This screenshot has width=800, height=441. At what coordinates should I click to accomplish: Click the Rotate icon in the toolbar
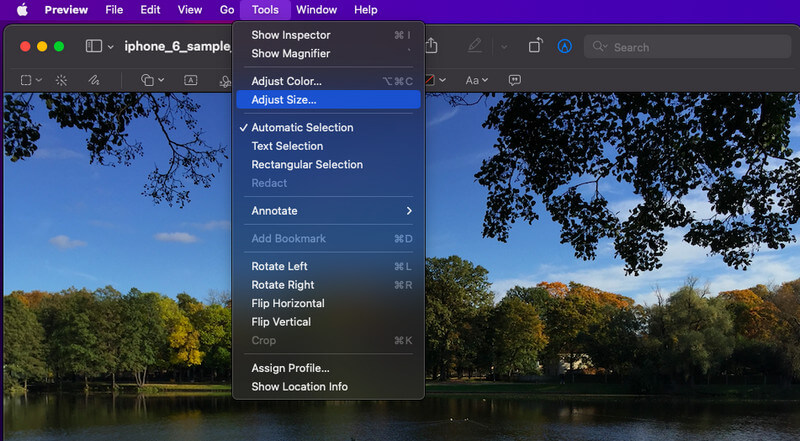(x=535, y=46)
